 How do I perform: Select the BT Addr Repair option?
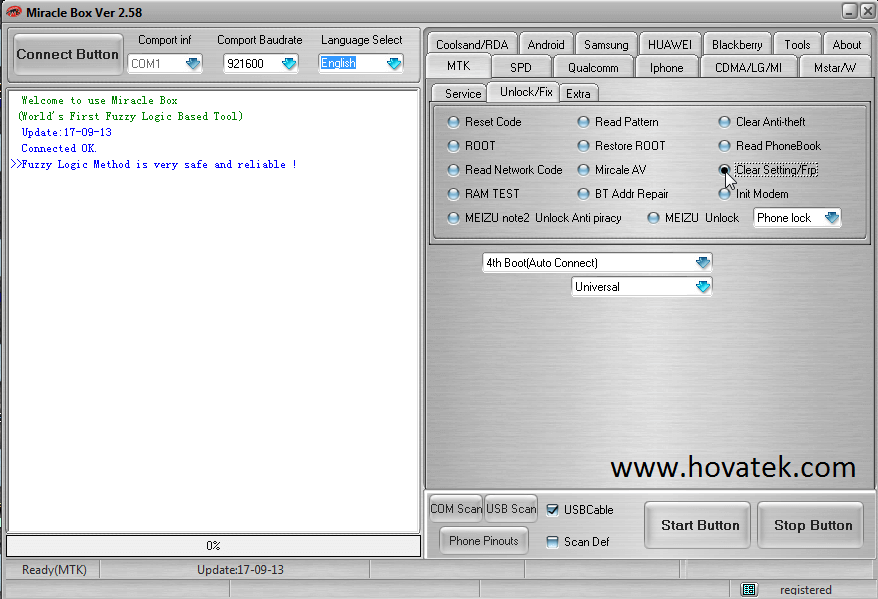623,194
